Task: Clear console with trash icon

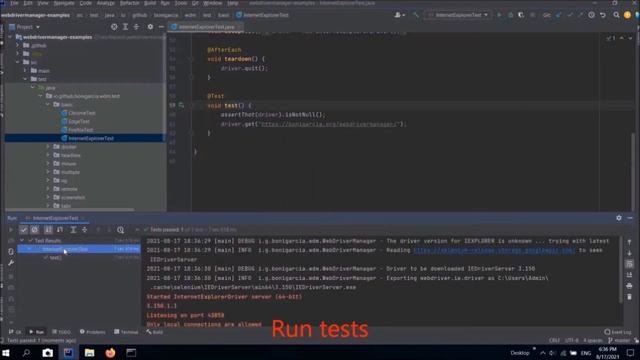Action: coord(629,297)
